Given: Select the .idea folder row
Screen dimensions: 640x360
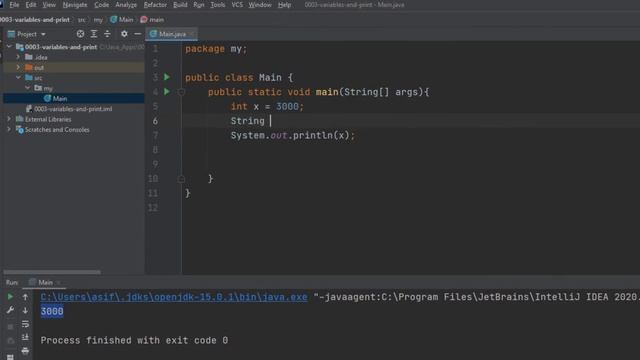Looking at the screenshot, I should (73, 57).
